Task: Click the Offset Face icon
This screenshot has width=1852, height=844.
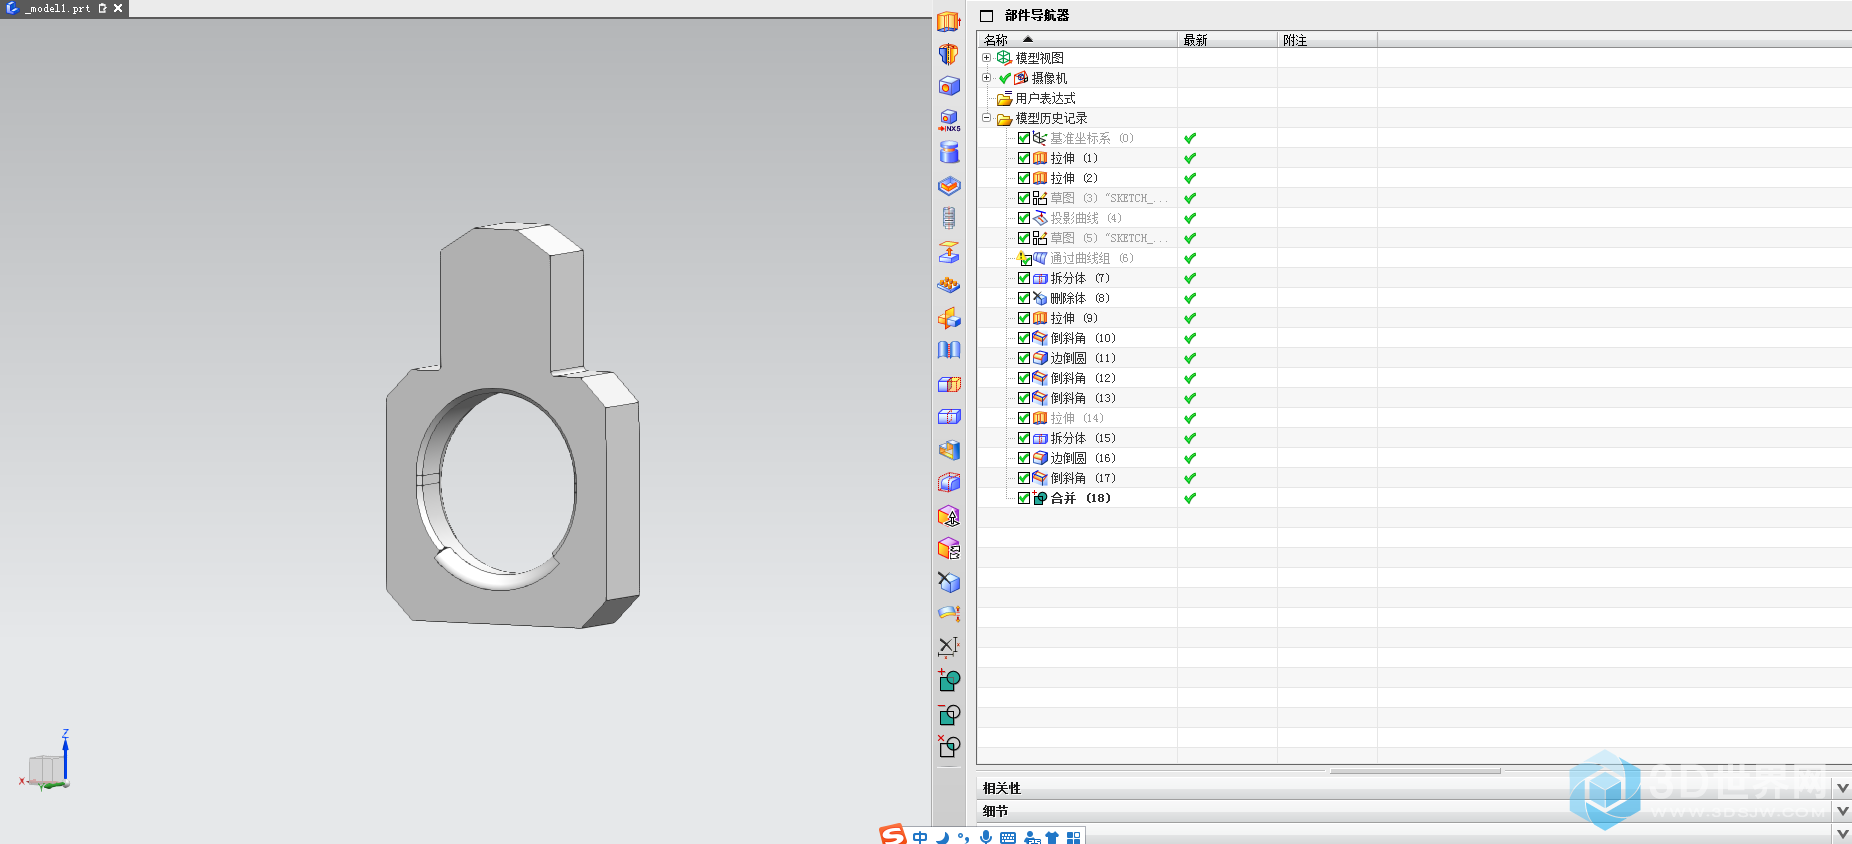Action: click(949, 483)
